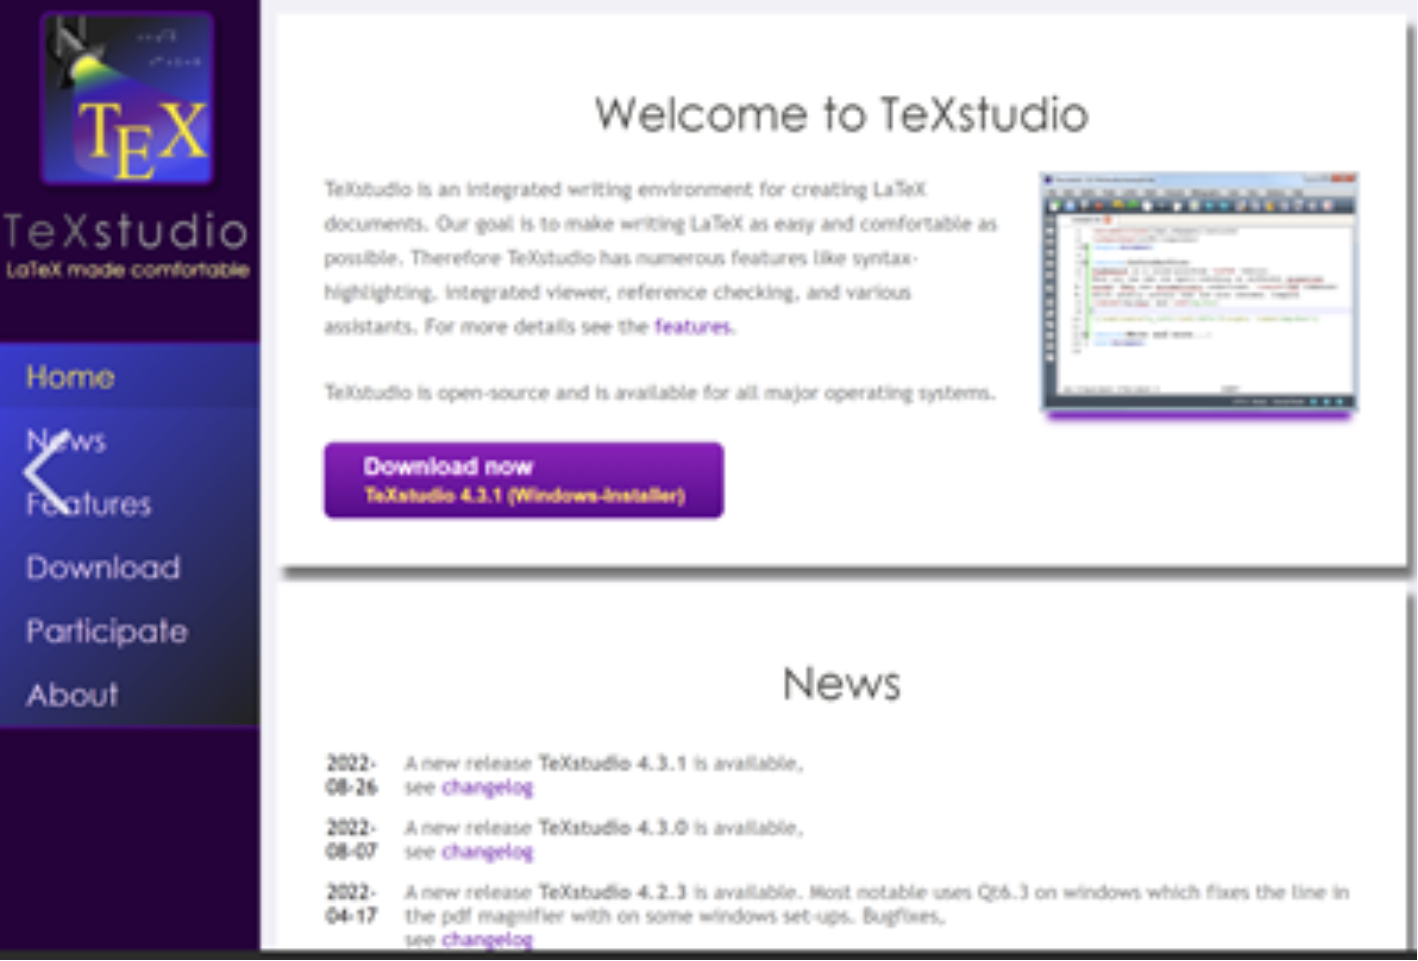Open the Download sidebar menu item

(103, 568)
